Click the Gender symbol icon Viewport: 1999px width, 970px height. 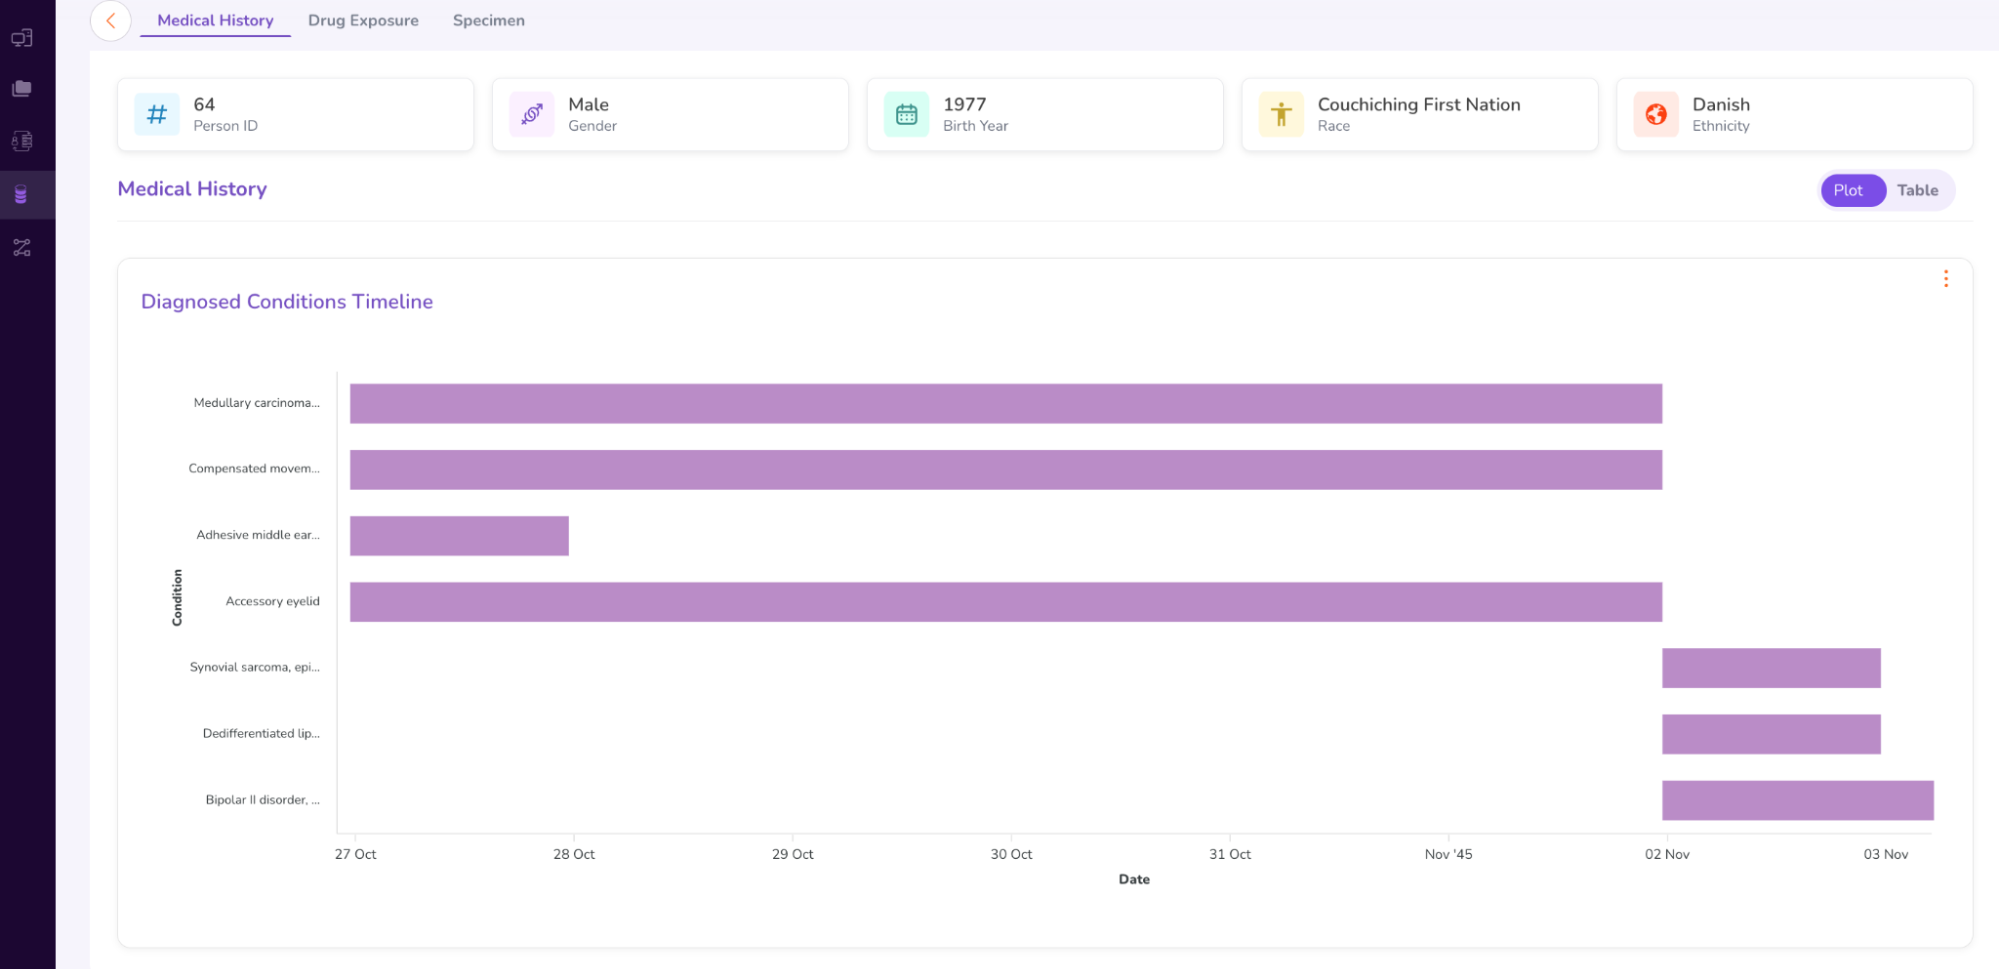click(x=532, y=115)
